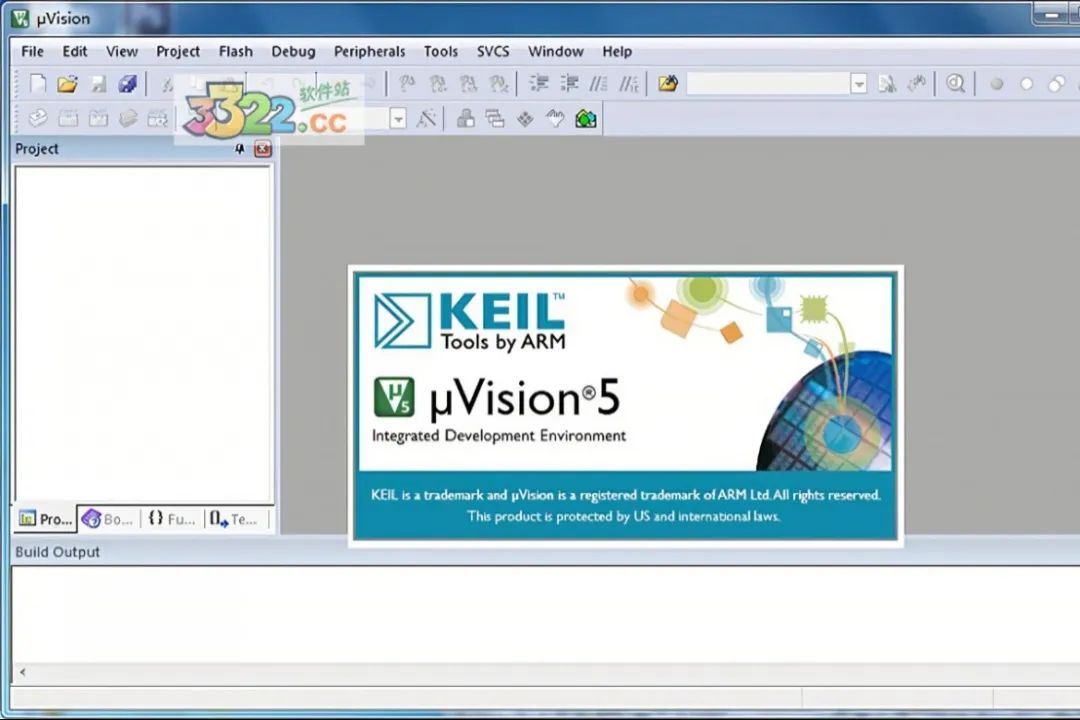Open the Edit menu
The image size is (1080, 720).
pyautogui.click(x=75, y=52)
